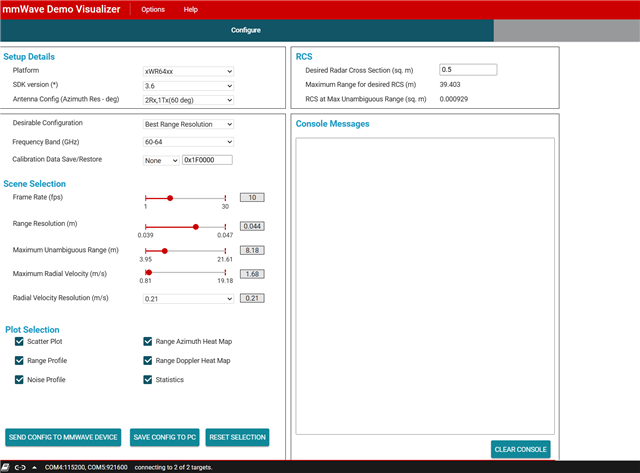
Task: Click the Clear Console button
Action: tap(520, 449)
